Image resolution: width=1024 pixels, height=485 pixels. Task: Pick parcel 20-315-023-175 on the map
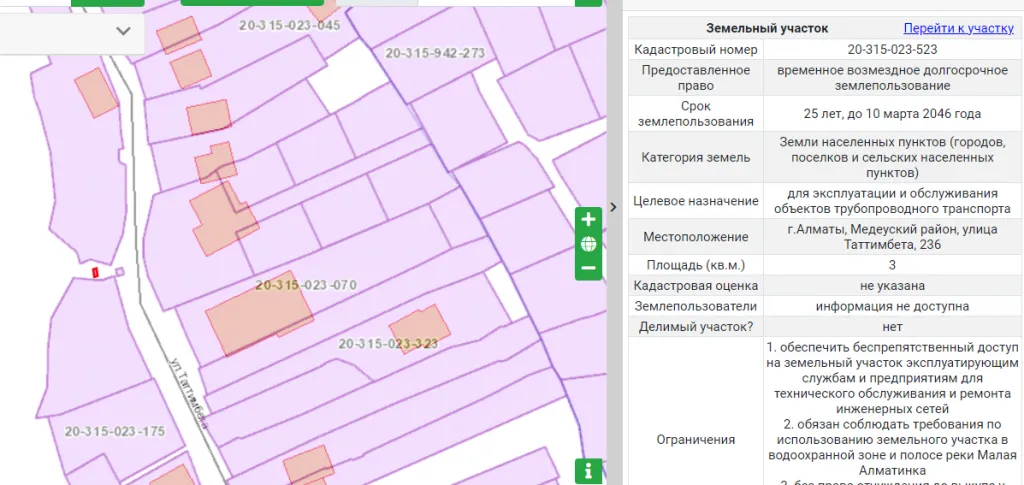pos(114,432)
